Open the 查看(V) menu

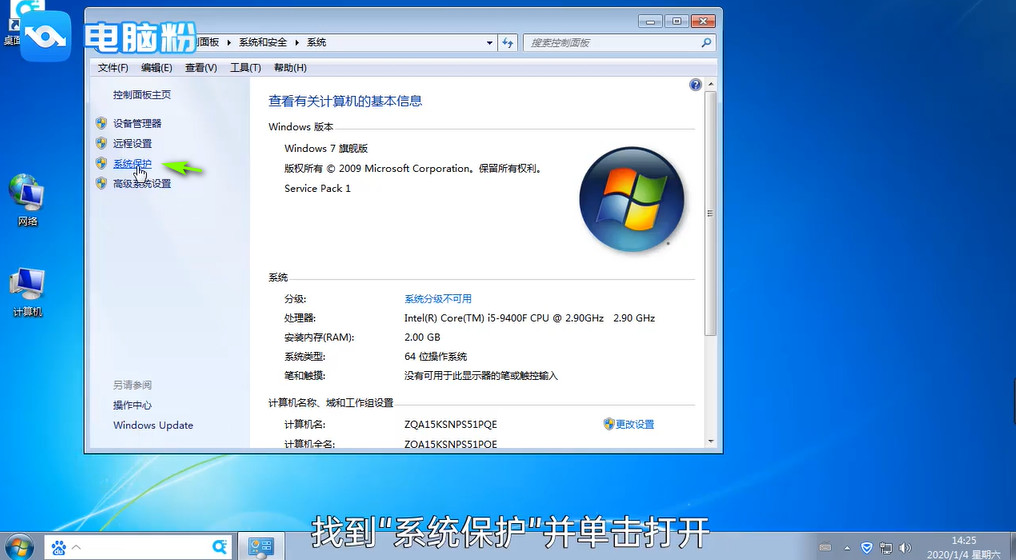(201, 67)
